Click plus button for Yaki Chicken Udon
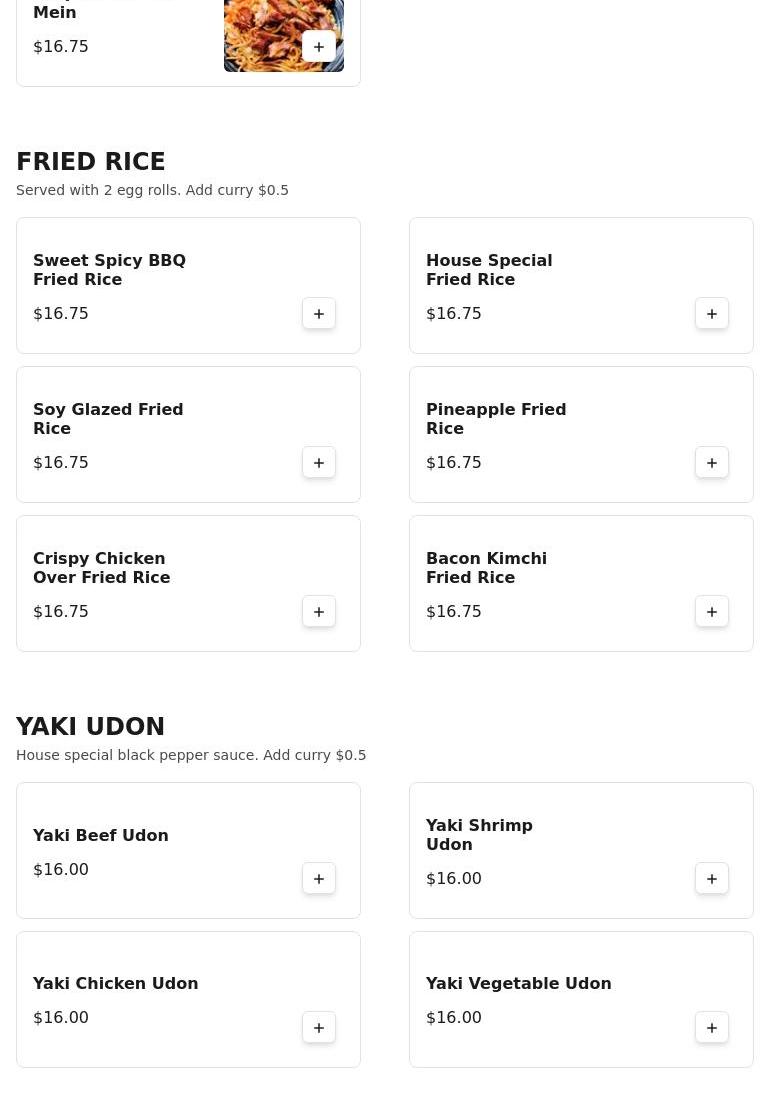This screenshot has height=1111, width=770. pyautogui.click(x=319, y=1028)
